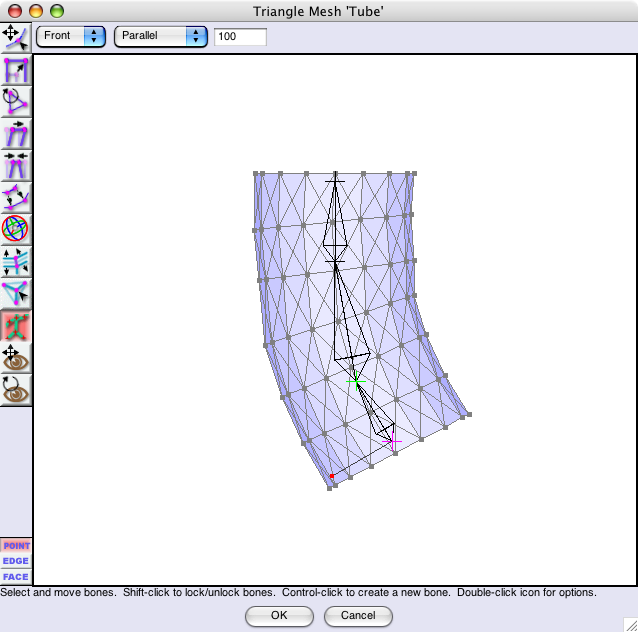Viewport: 638px width, 632px height.
Task: Open the Parallel projection dropdown
Action: pos(161,36)
